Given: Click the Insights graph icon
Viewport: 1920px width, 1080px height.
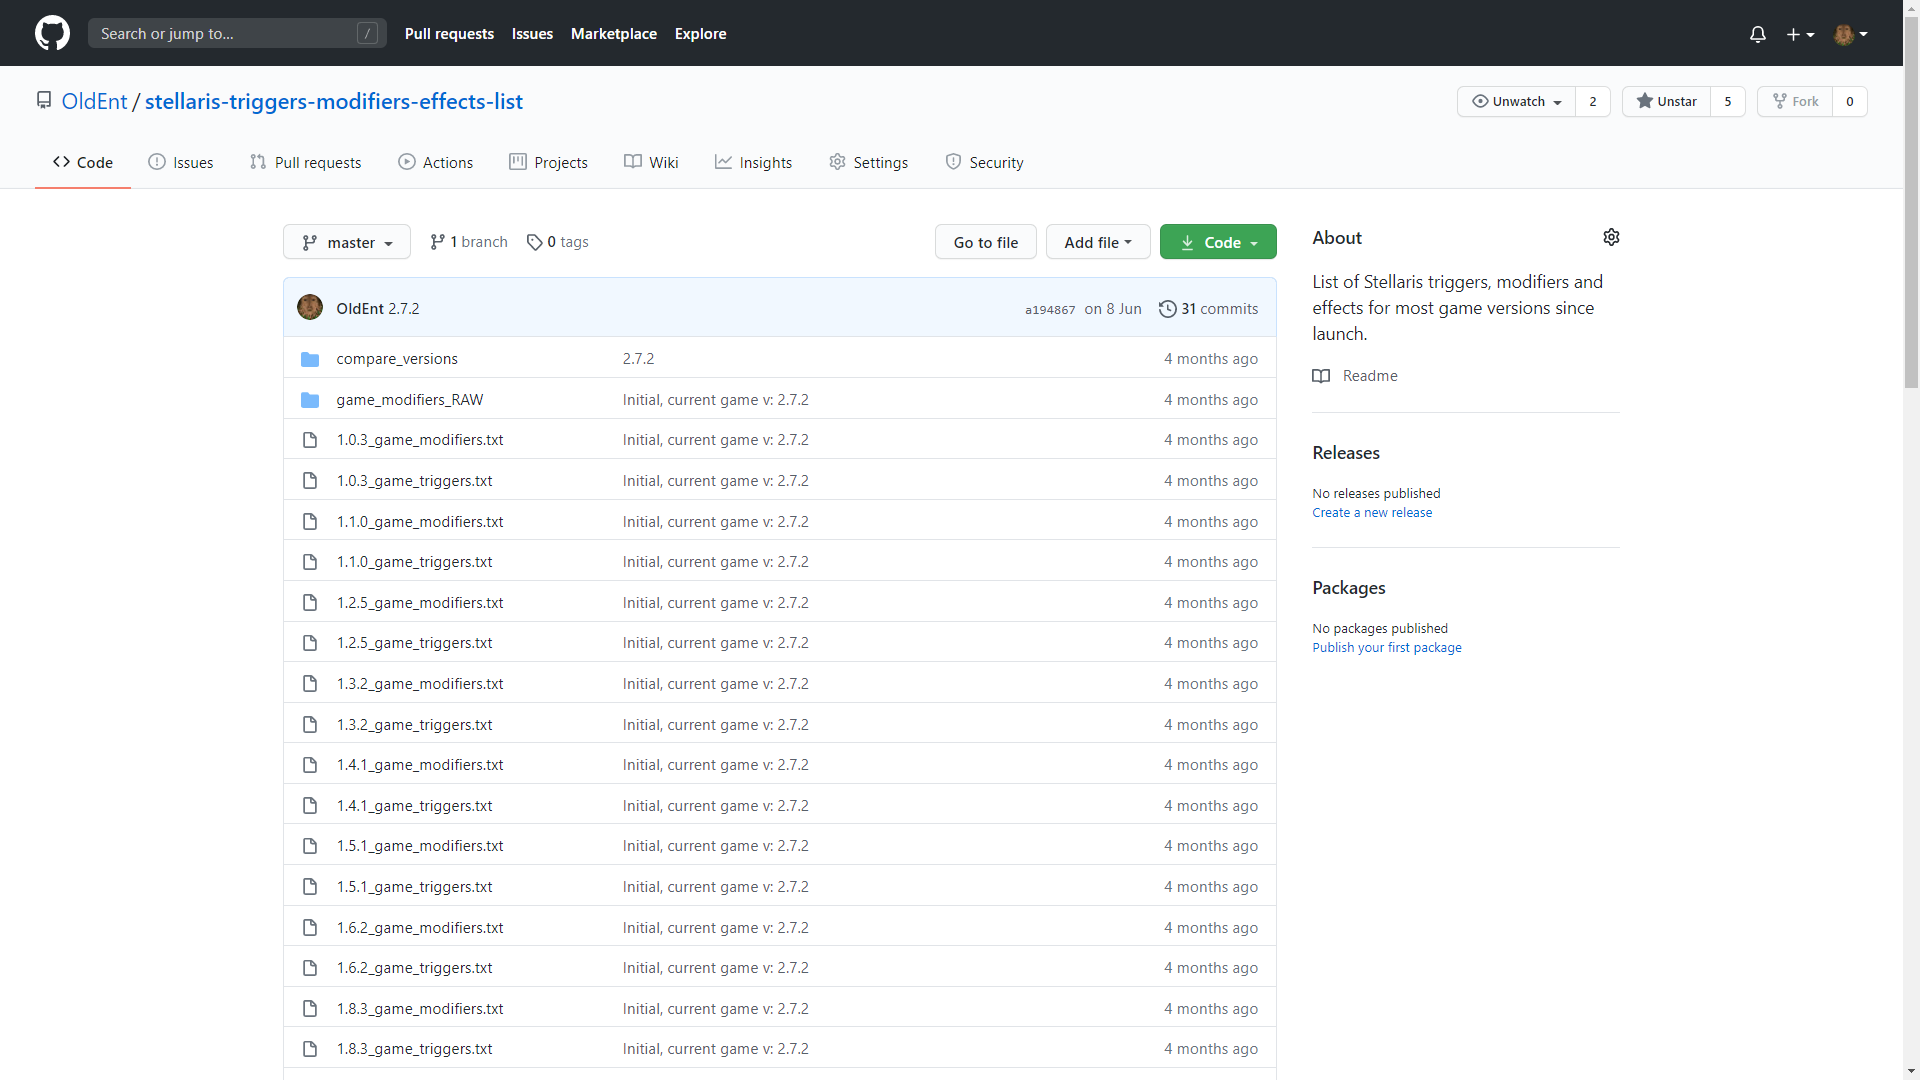Looking at the screenshot, I should [723, 162].
